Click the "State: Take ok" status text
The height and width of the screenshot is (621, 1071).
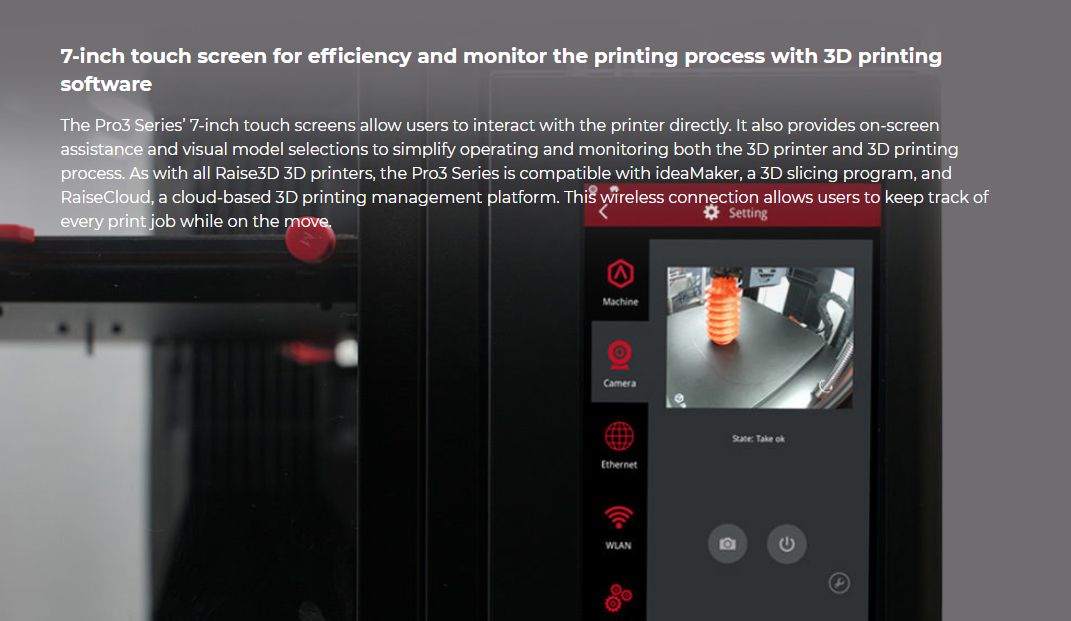coord(759,438)
